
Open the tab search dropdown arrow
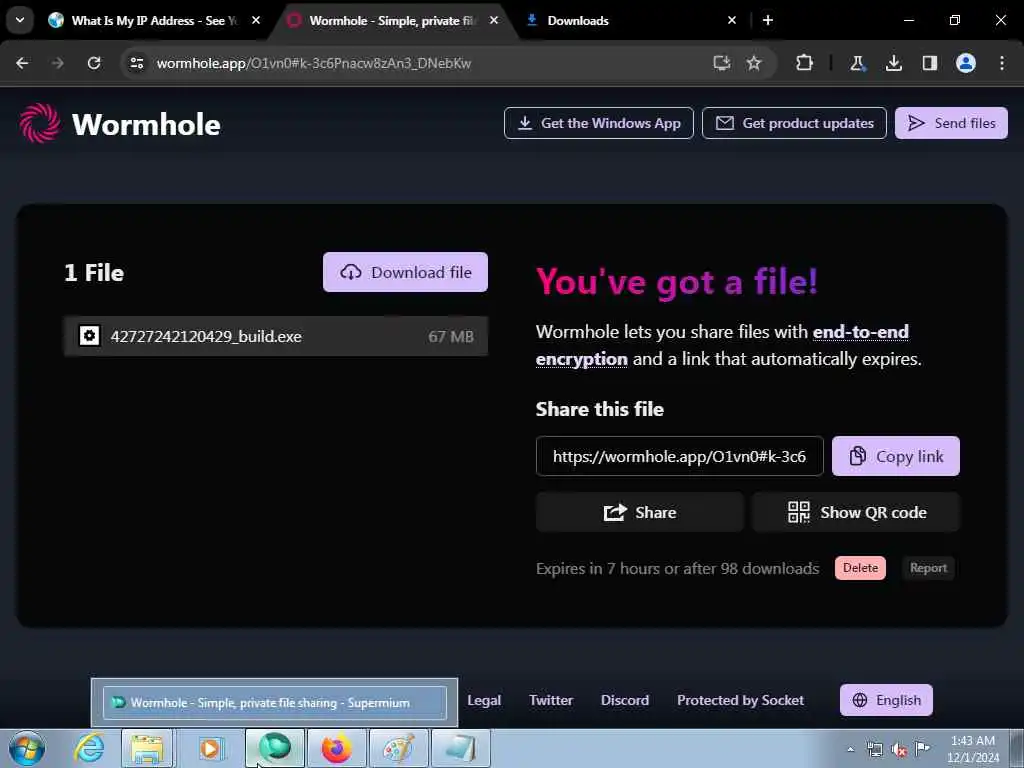pyautogui.click(x=20, y=20)
